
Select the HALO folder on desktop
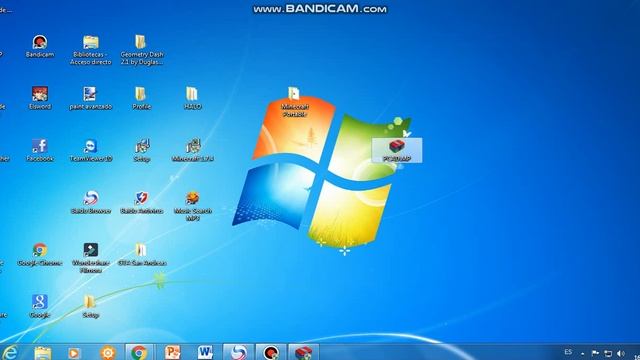click(192, 98)
